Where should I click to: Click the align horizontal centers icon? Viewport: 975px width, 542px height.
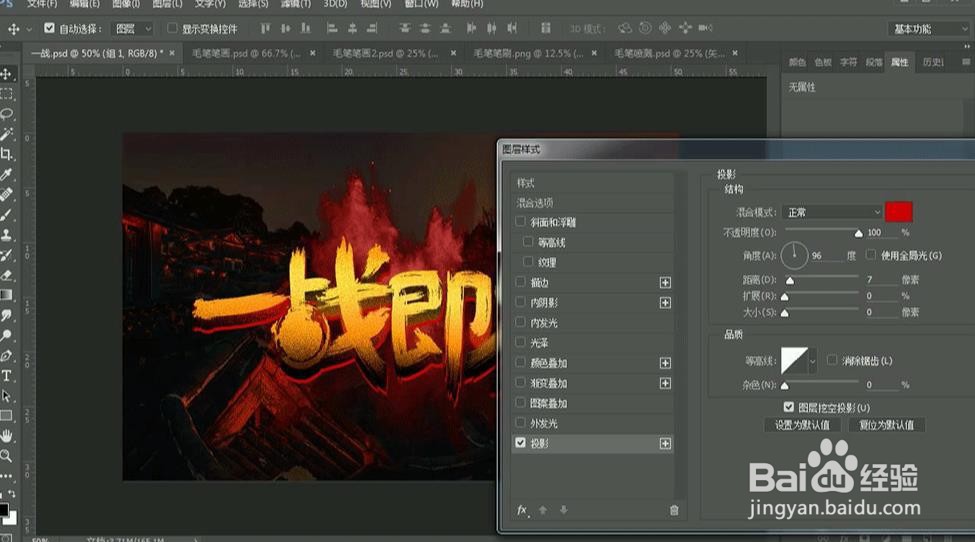352,28
